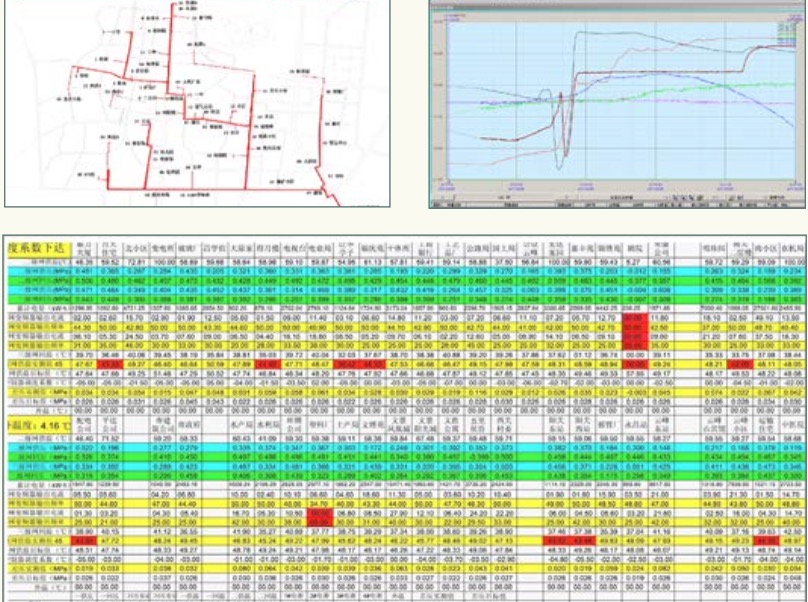Screen dimensions: 808x602
Task: Select the '度系数下达' header cell
Action: [x=36, y=247]
